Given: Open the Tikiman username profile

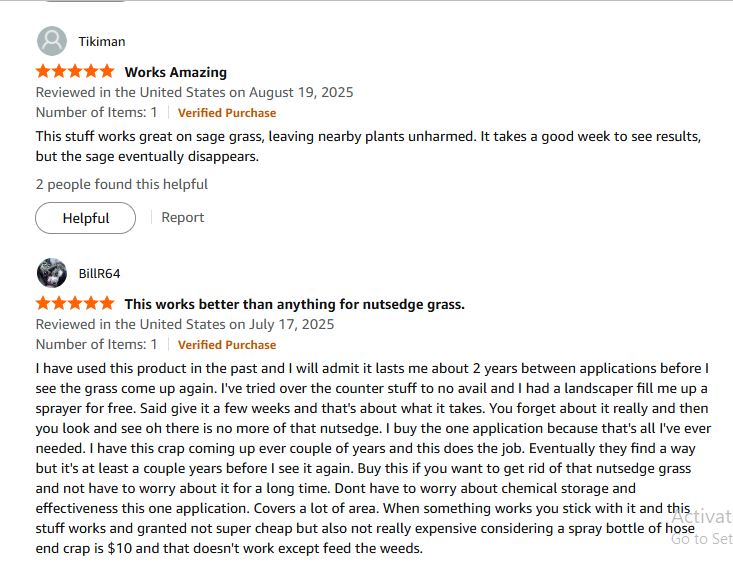Looking at the screenshot, I should coord(102,41).
